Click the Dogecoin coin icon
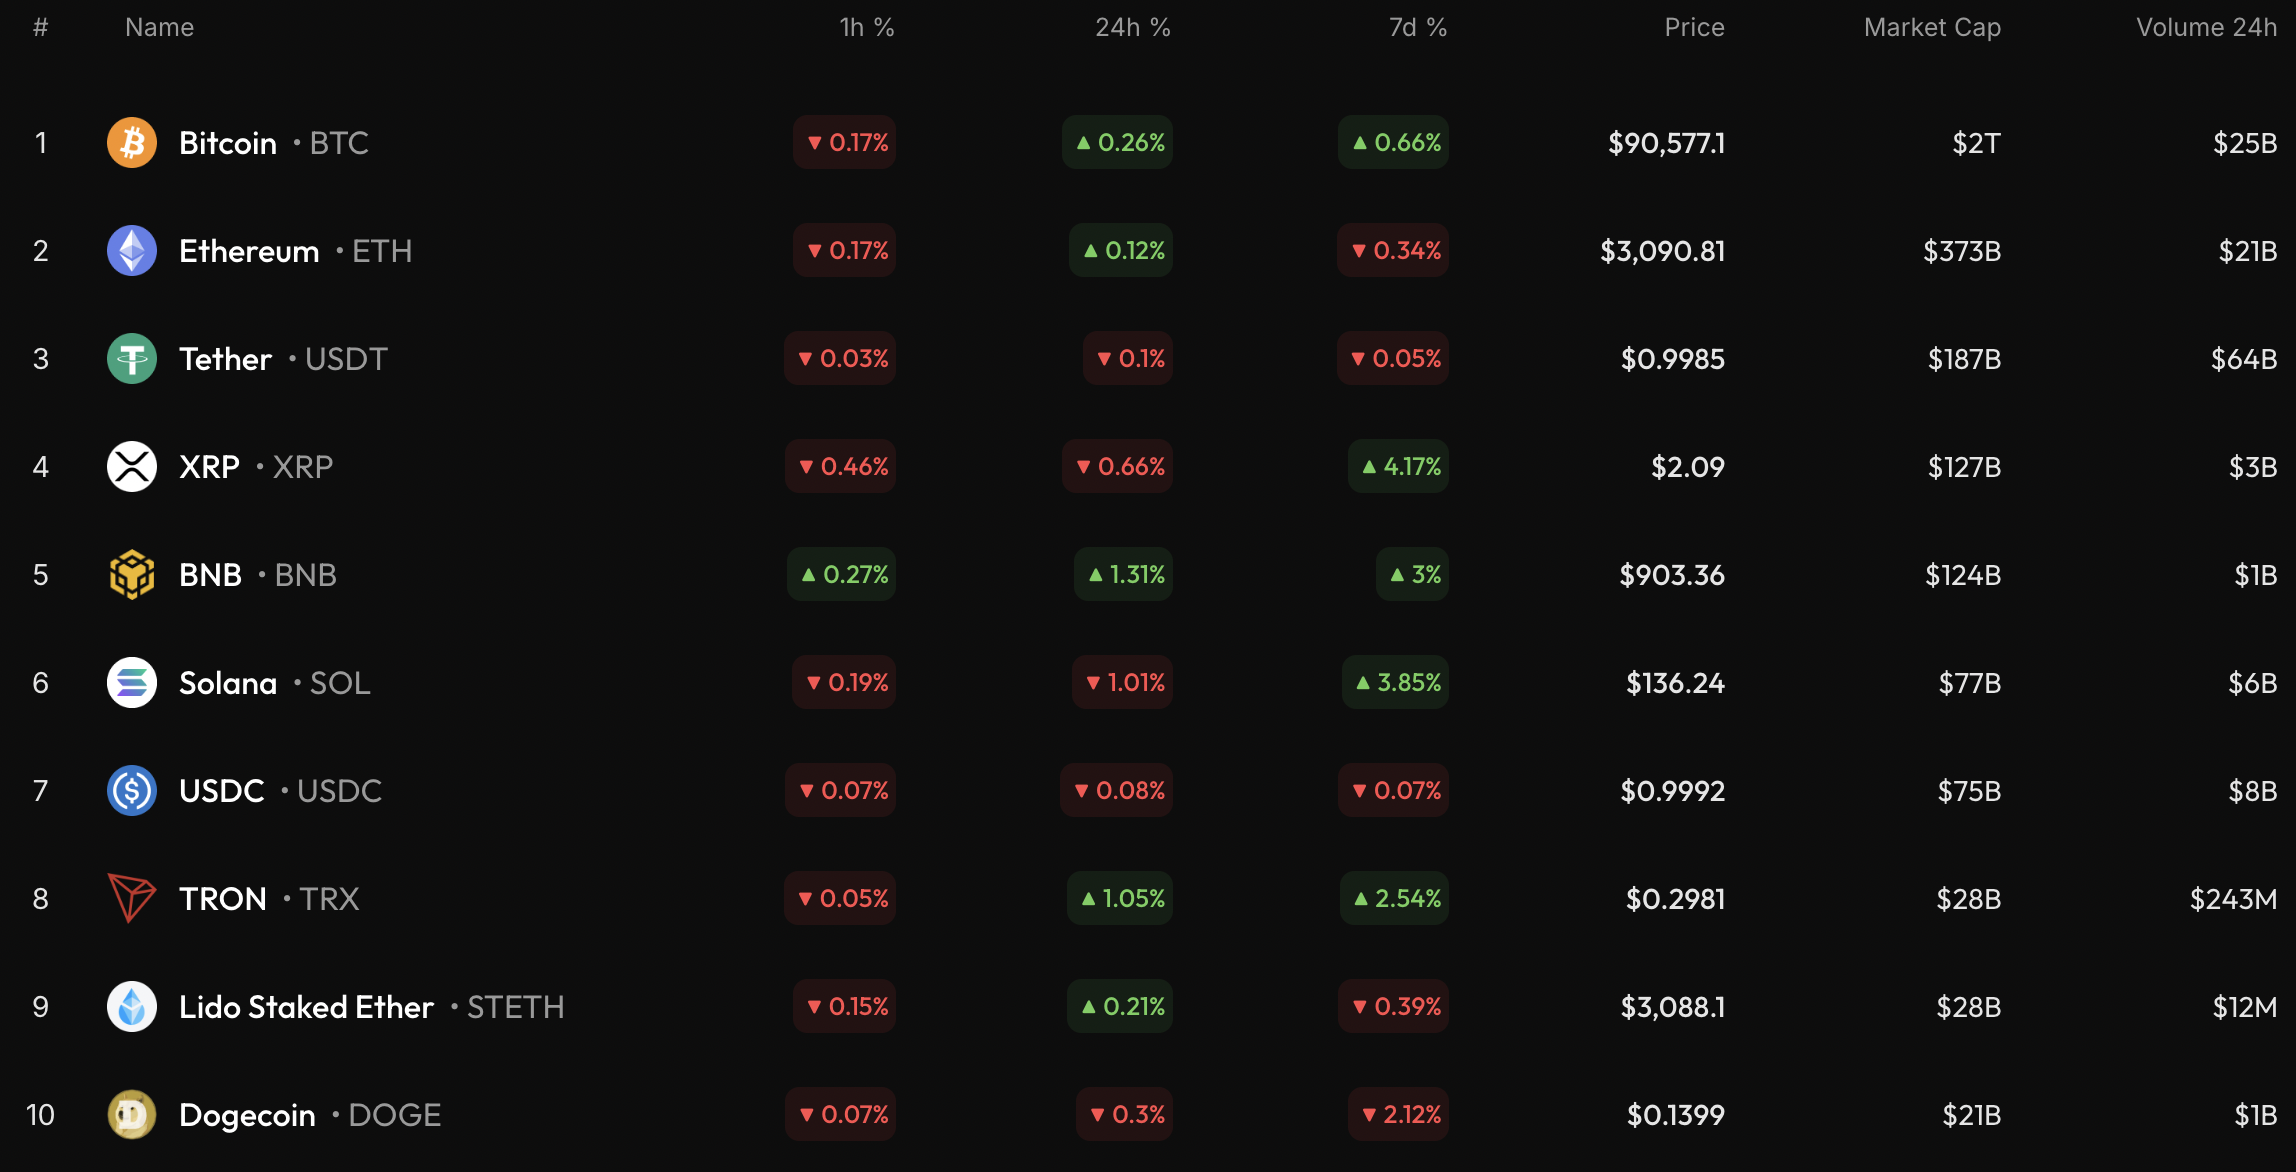Viewport: 2296px width, 1172px height. tap(132, 1115)
